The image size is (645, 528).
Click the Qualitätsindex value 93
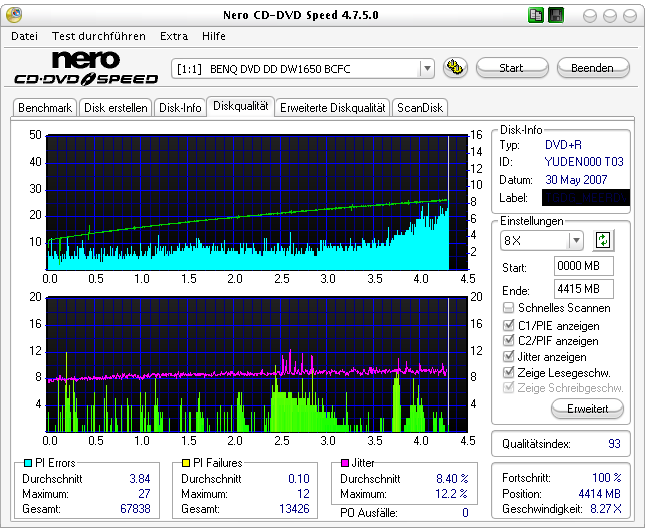(614, 444)
